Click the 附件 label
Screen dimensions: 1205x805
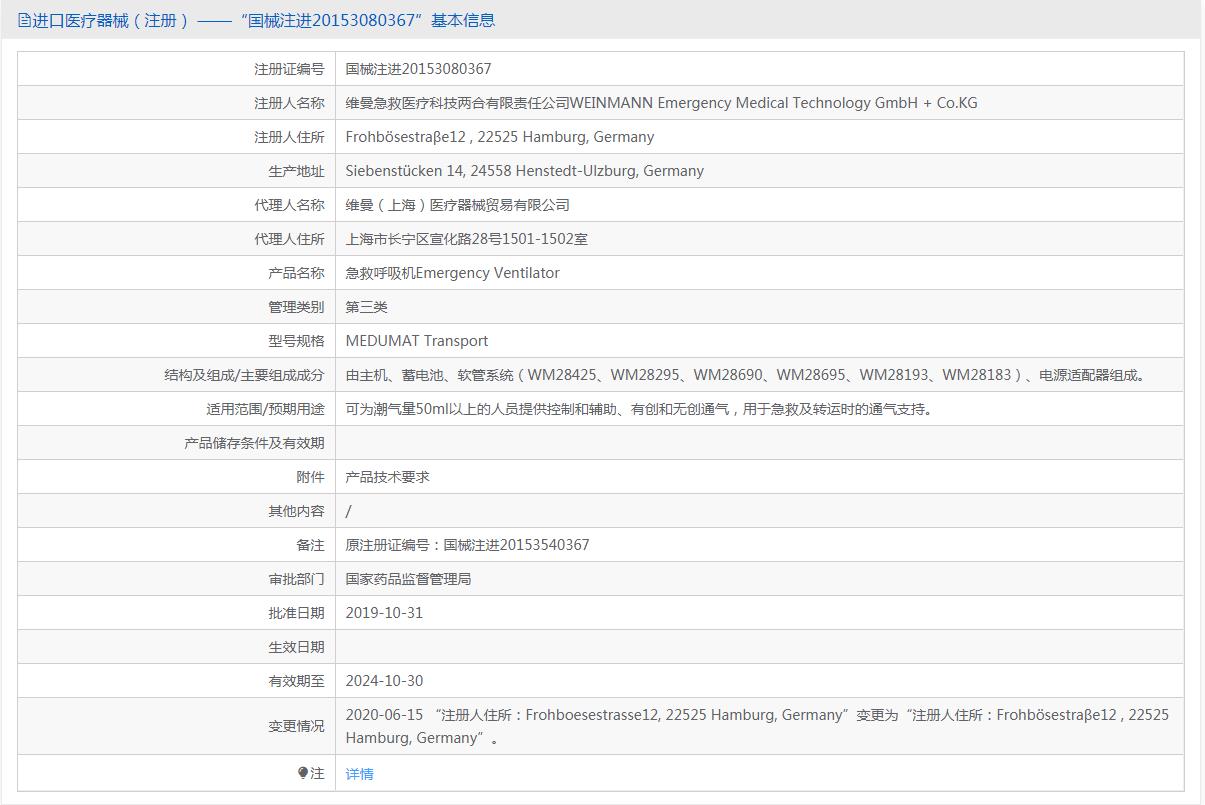(310, 477)
